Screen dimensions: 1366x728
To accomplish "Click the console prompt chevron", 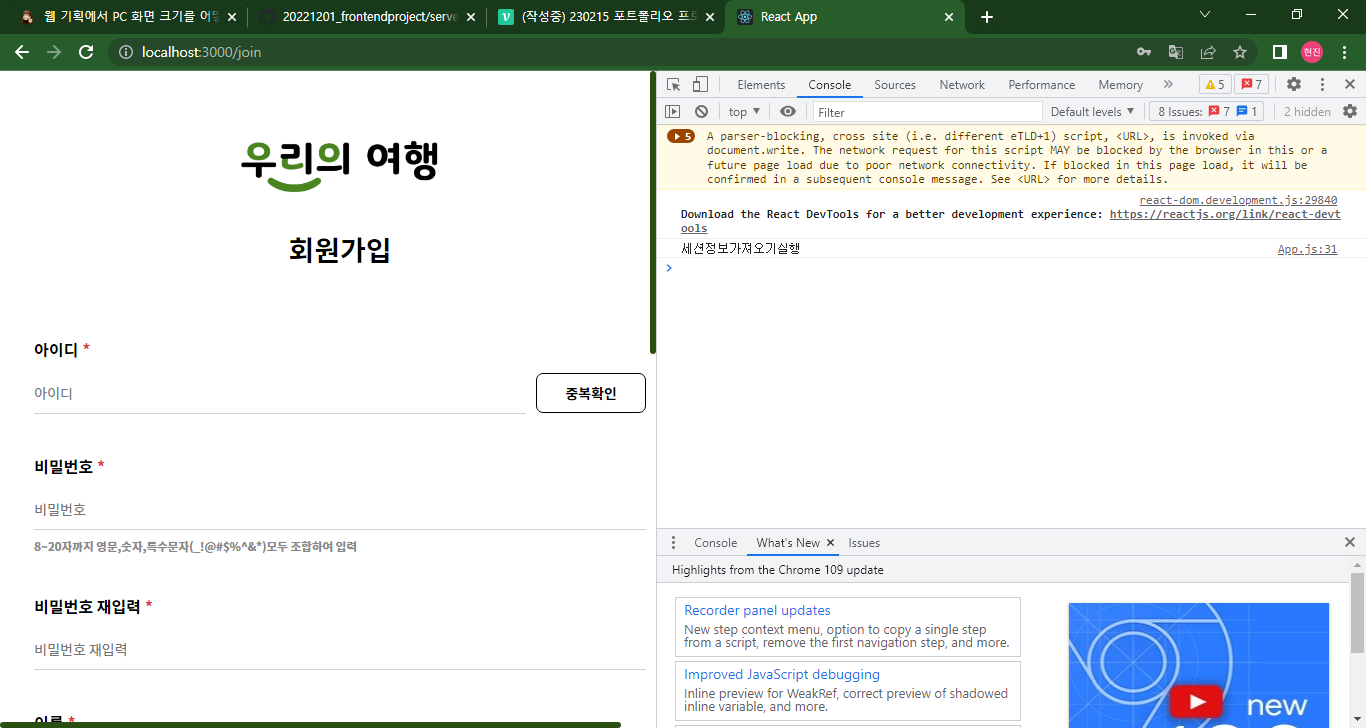I will [669, 268].
